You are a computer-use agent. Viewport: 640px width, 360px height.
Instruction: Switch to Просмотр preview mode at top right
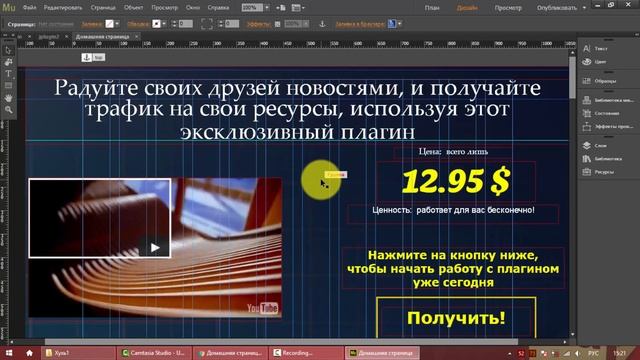pos(508,8)
